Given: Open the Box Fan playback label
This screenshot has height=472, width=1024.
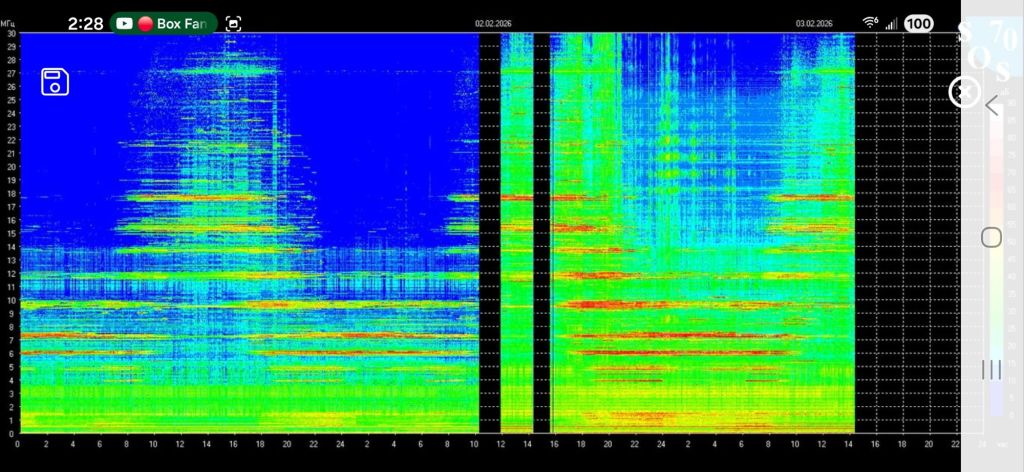Looking at the screenshot, I should (x=181, y=23).
